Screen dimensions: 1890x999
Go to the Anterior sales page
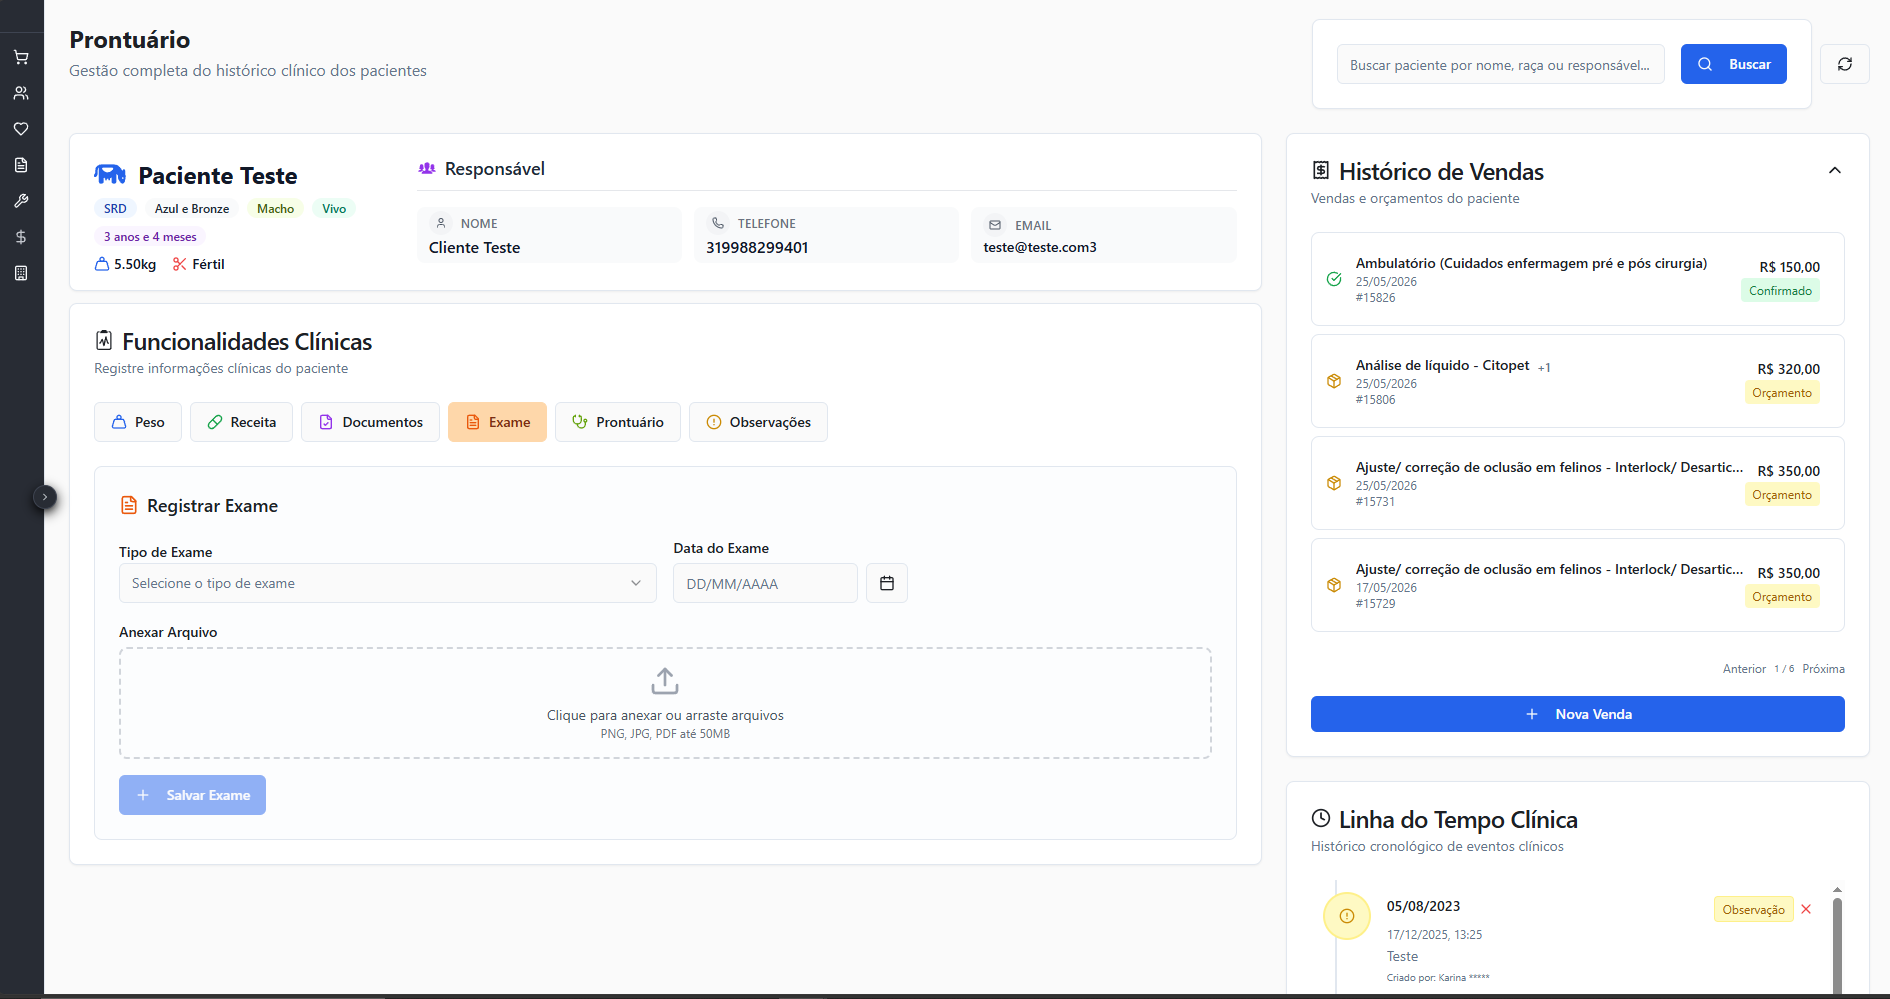[1744, 669]
